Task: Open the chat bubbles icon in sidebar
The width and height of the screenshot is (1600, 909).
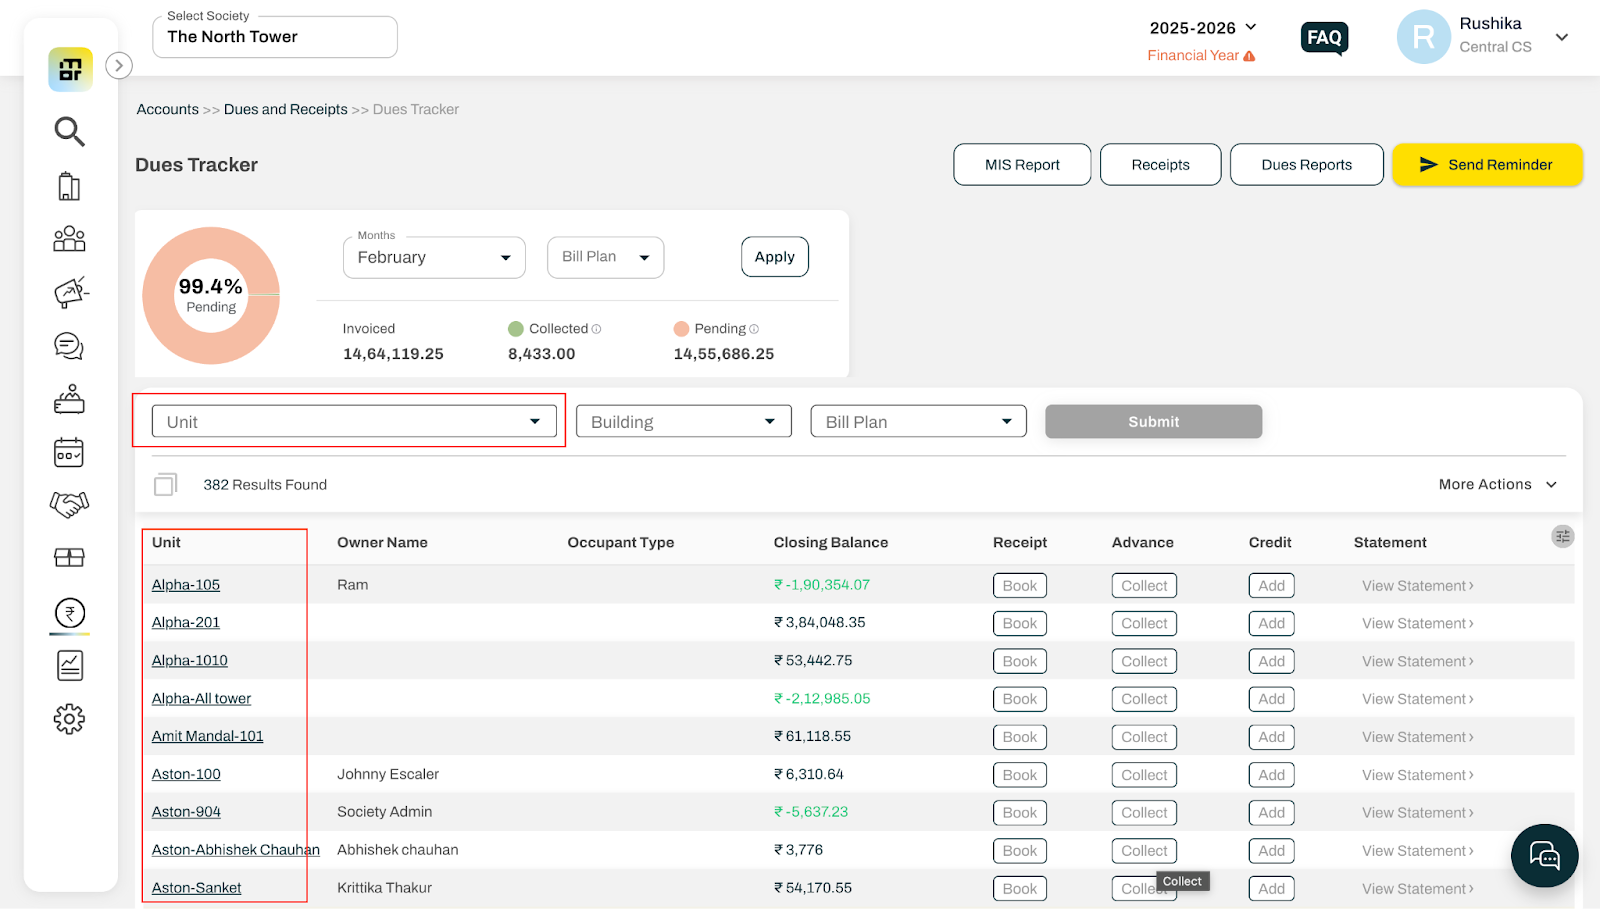Action: (x=69, y=346)
